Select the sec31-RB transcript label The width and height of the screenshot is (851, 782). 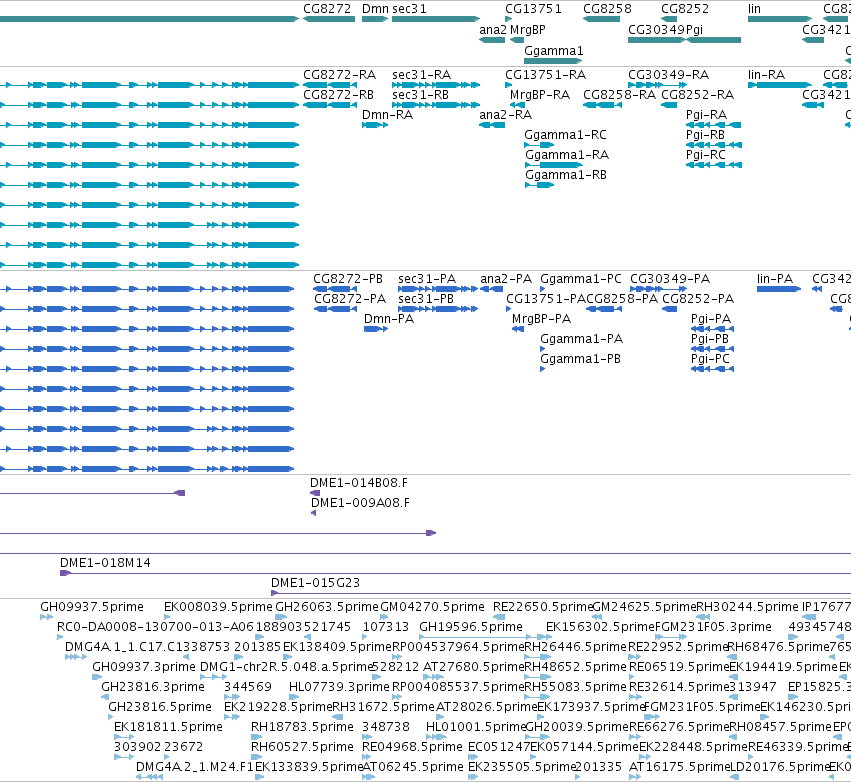click(x=420, y=94)
